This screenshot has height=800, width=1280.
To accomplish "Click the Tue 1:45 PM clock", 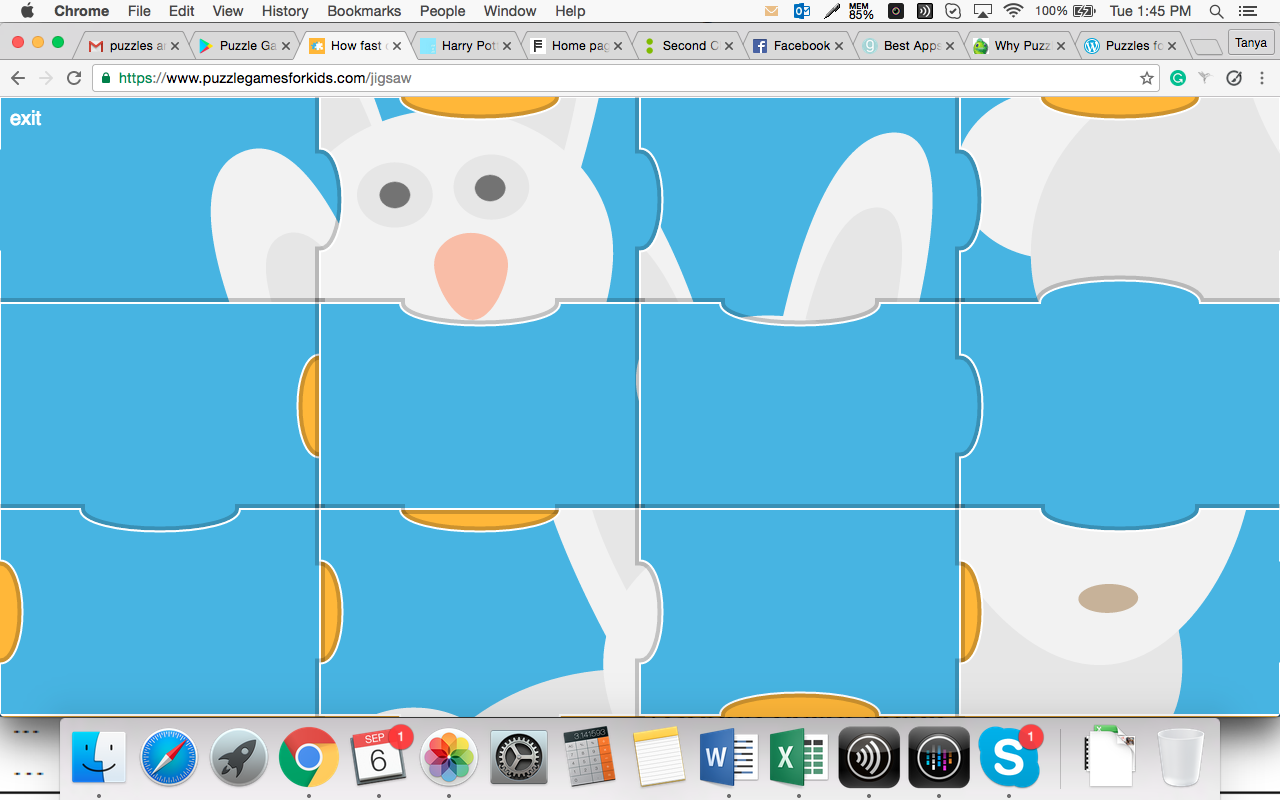I will 1150,11.
